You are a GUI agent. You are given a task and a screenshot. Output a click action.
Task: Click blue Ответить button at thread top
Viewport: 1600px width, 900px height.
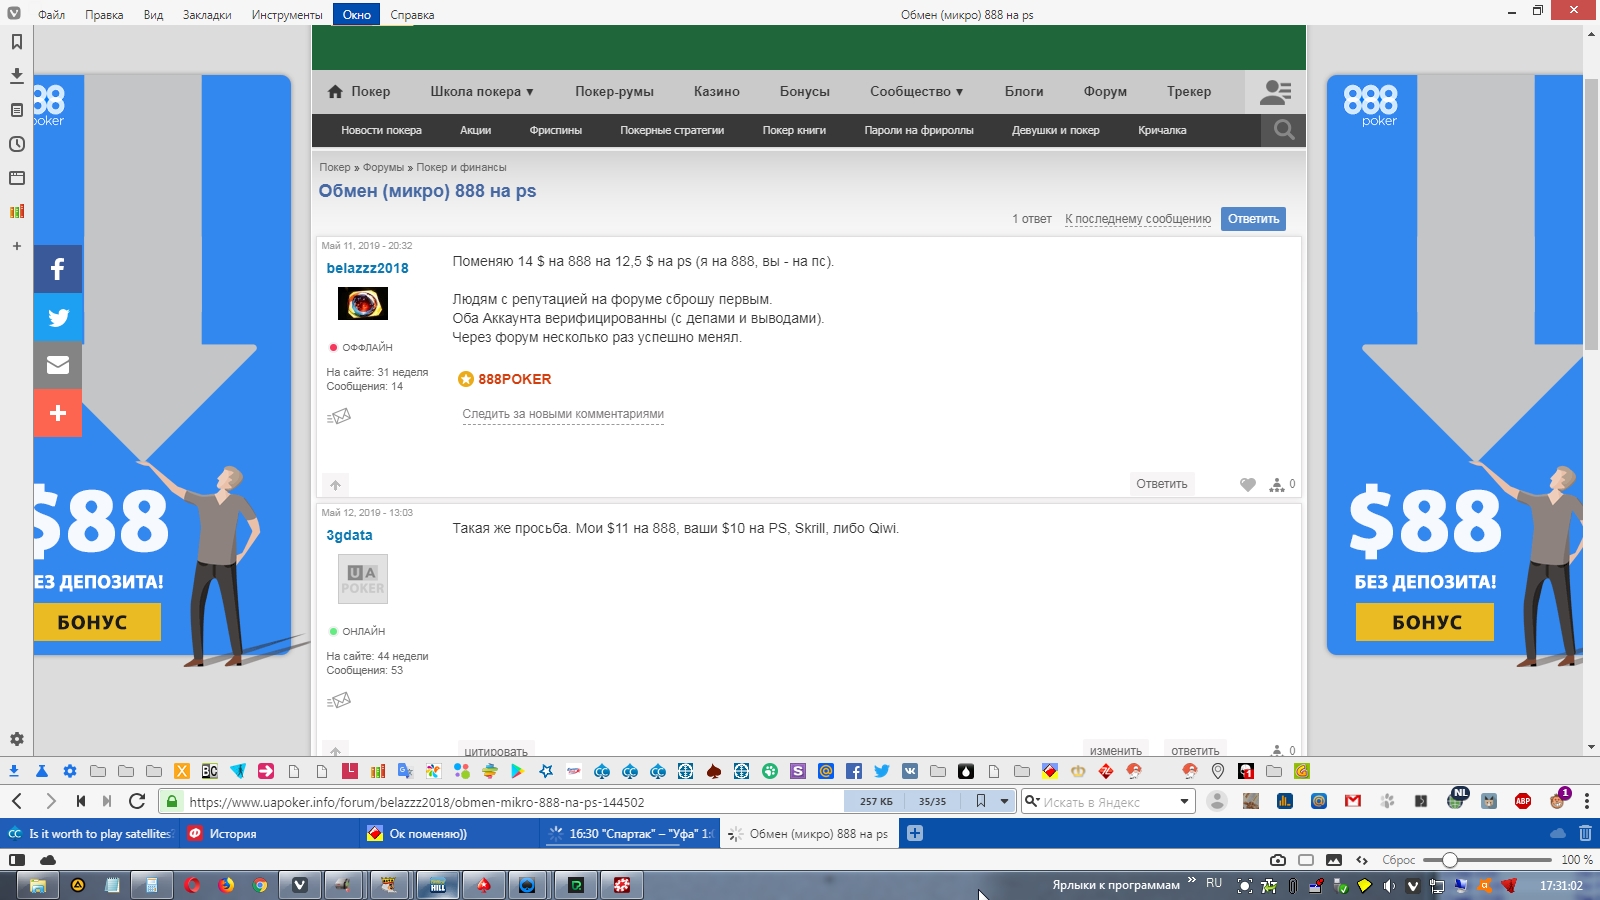point(1253,219)
